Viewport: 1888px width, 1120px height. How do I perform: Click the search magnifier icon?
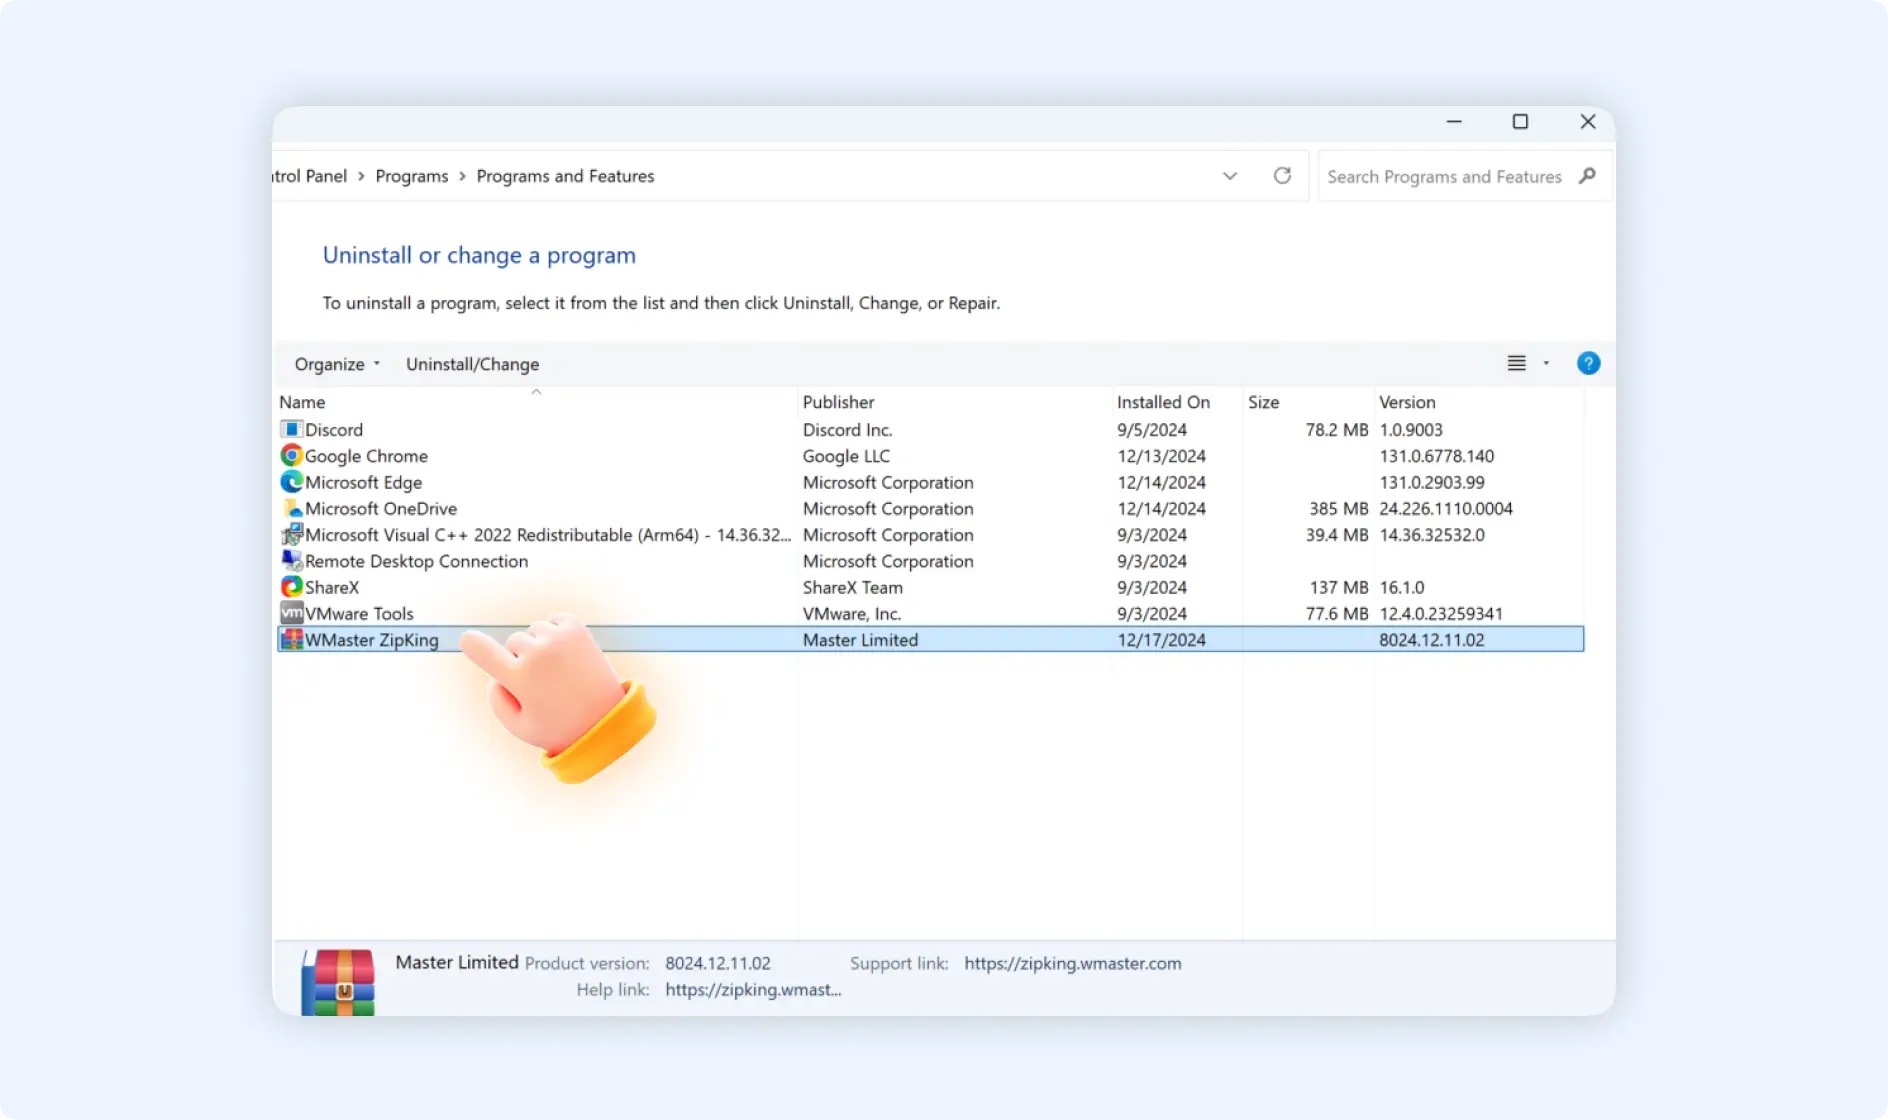pyautogui.click(x=1587, y=176)
